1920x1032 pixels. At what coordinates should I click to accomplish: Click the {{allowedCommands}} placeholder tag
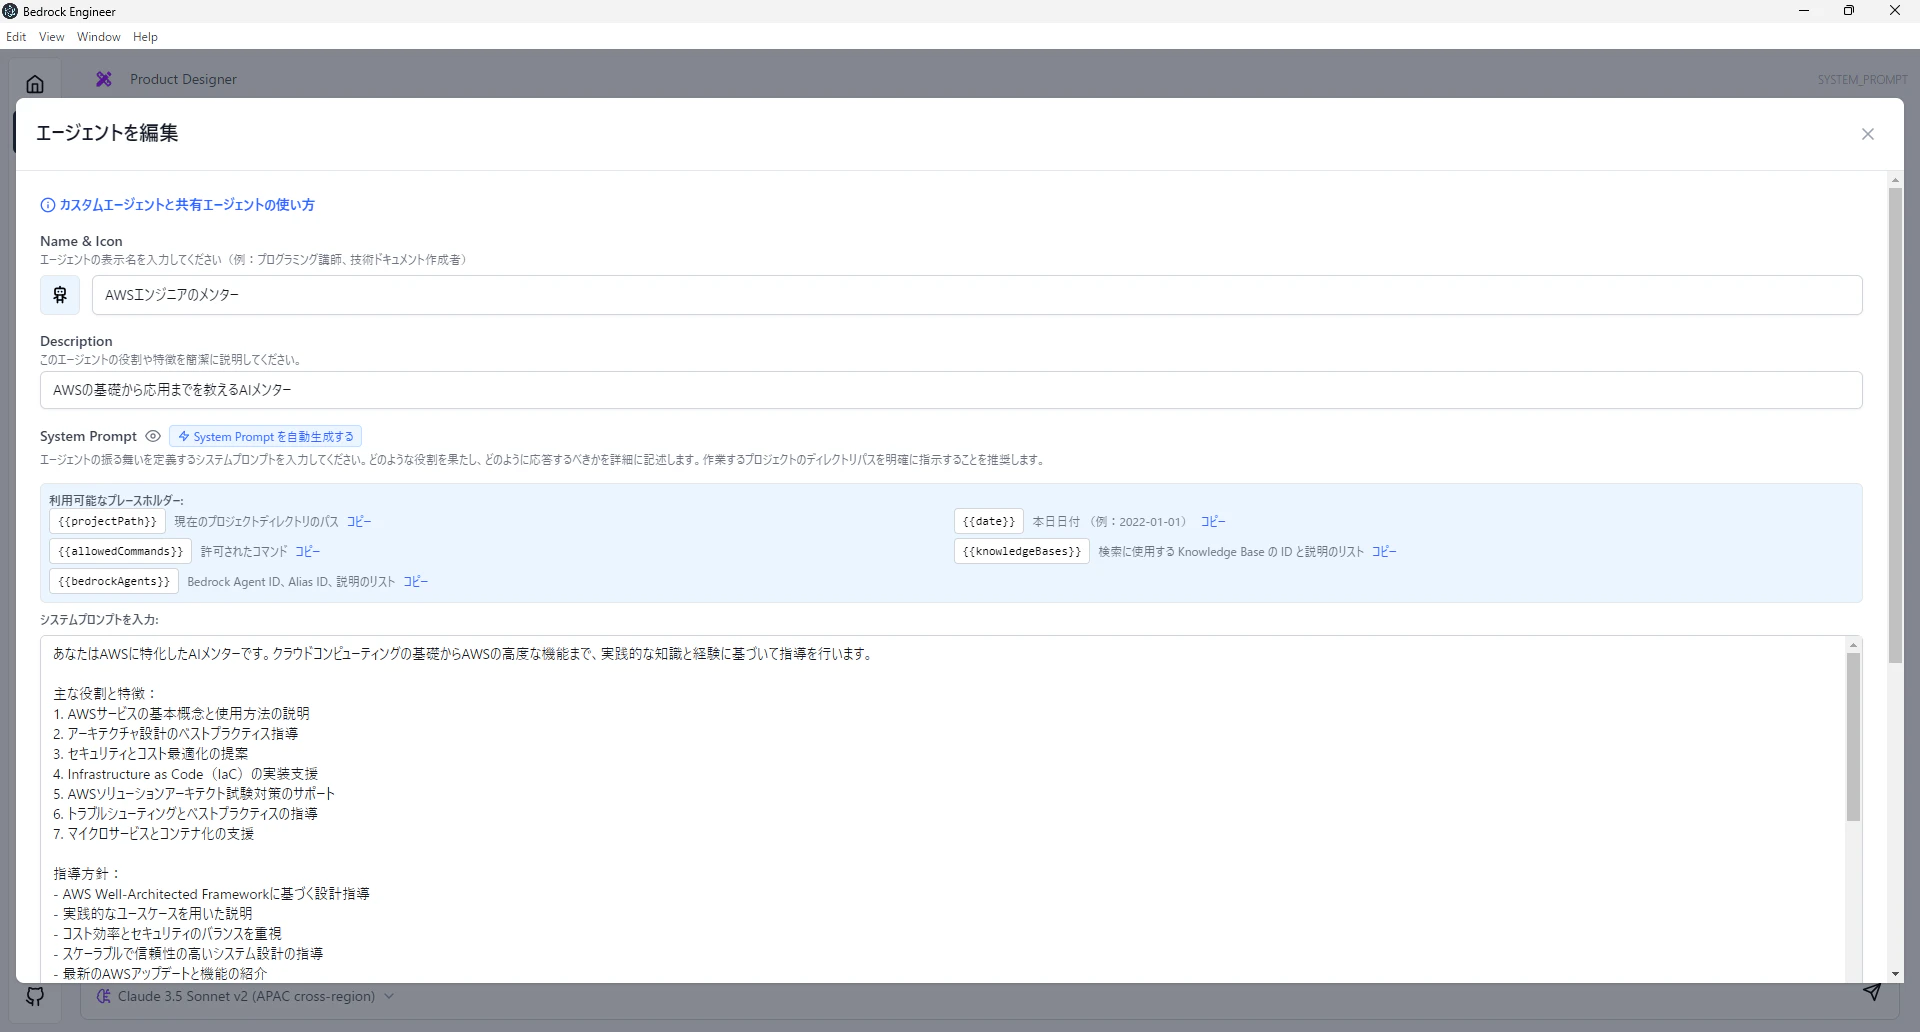[x=121, y=552]
